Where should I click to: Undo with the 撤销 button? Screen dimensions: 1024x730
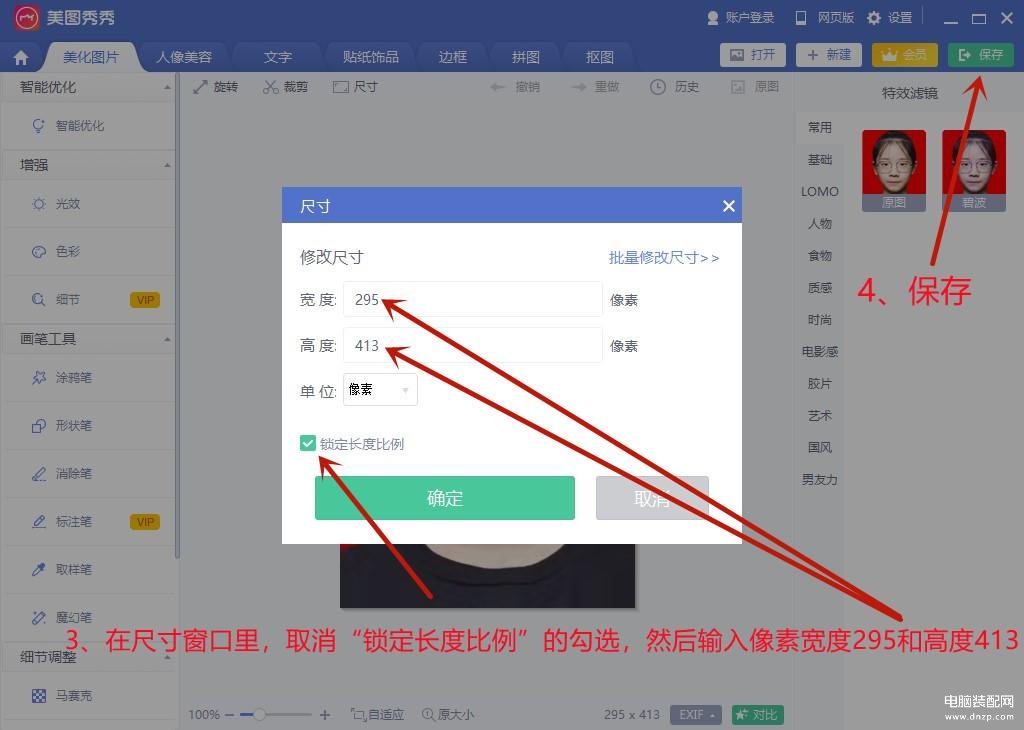click(515, 87)
